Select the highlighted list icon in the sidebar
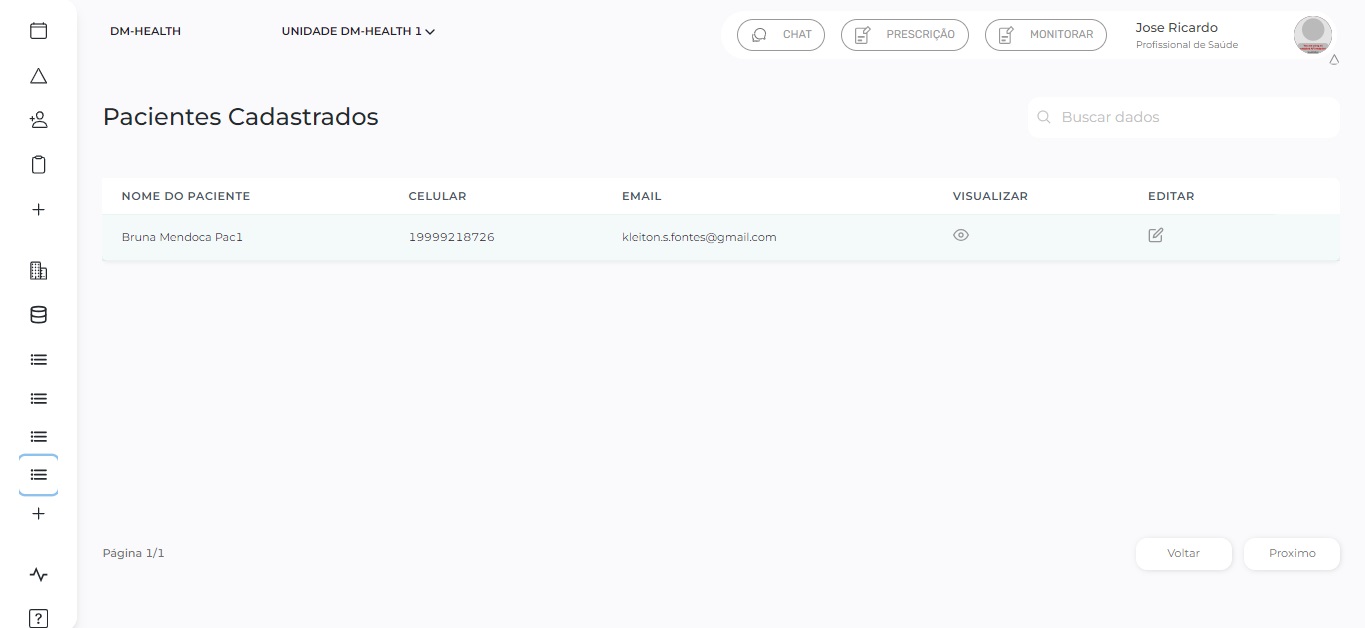 pyautogui.click(x=38, y=475)
